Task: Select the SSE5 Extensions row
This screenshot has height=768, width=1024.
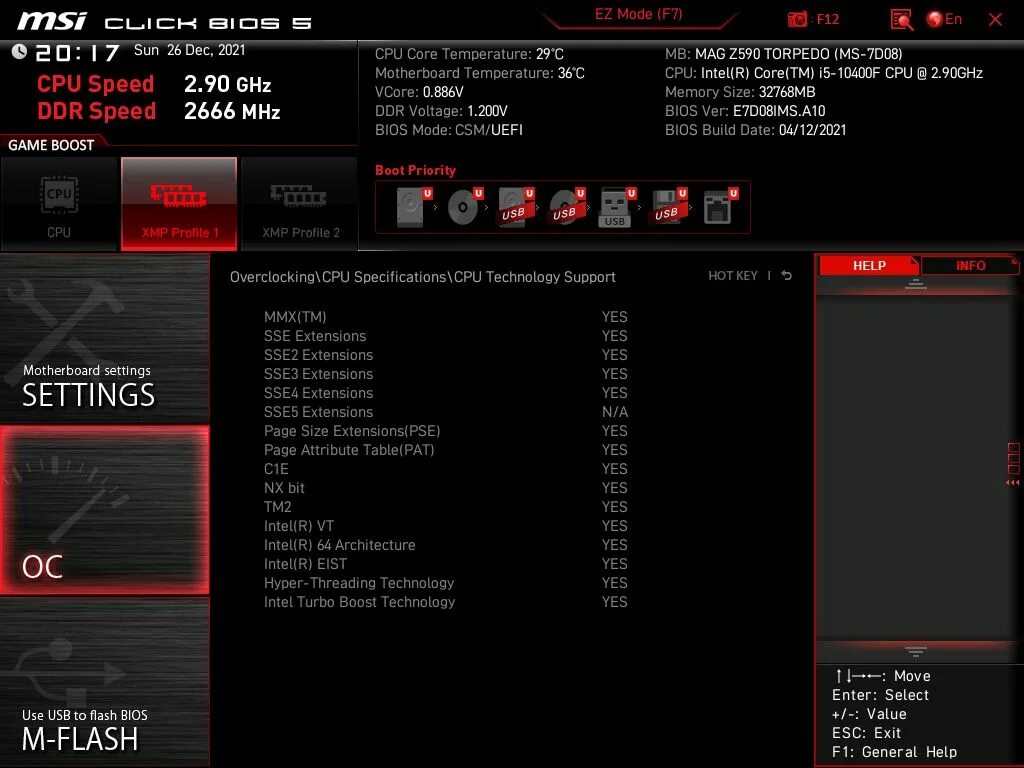Action: click(445, 411)
